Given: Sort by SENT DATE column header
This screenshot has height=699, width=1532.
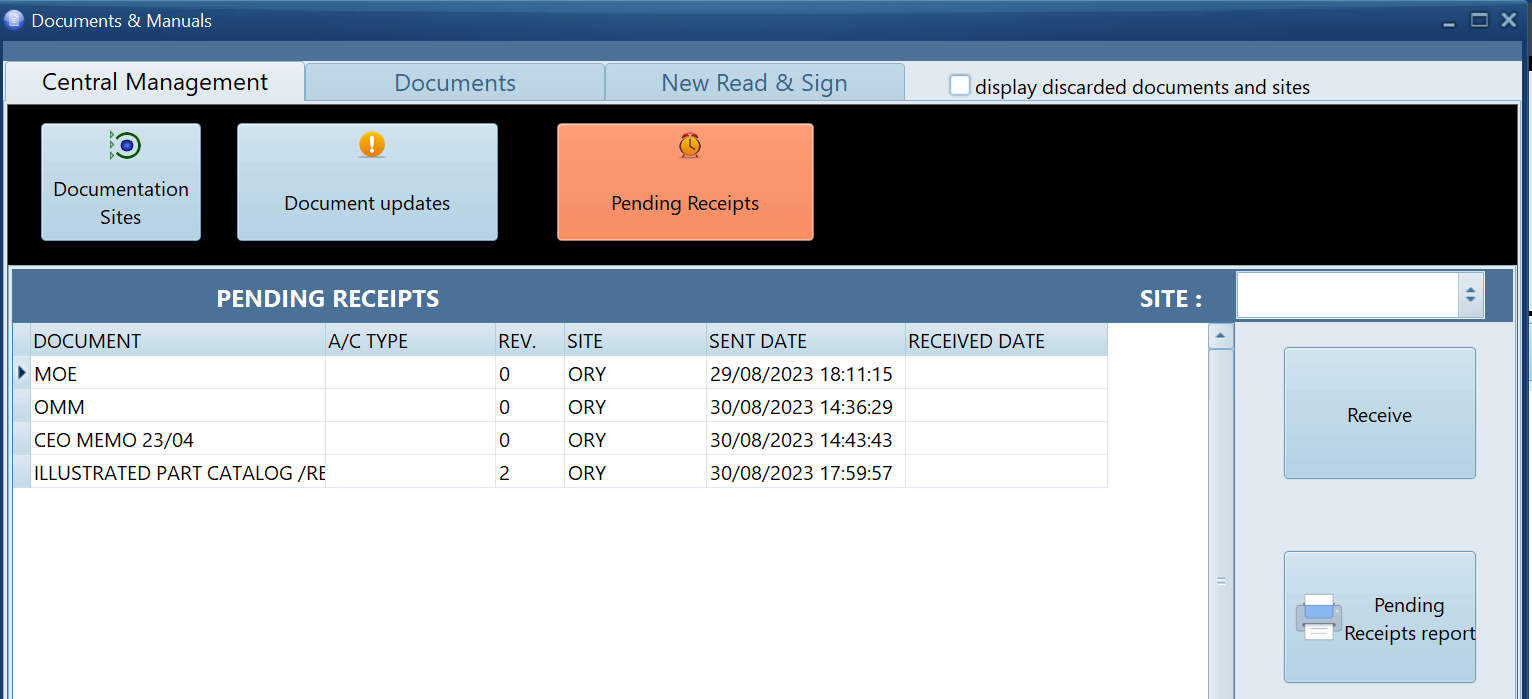Looking at the screenshot, I should click(806, 341).
